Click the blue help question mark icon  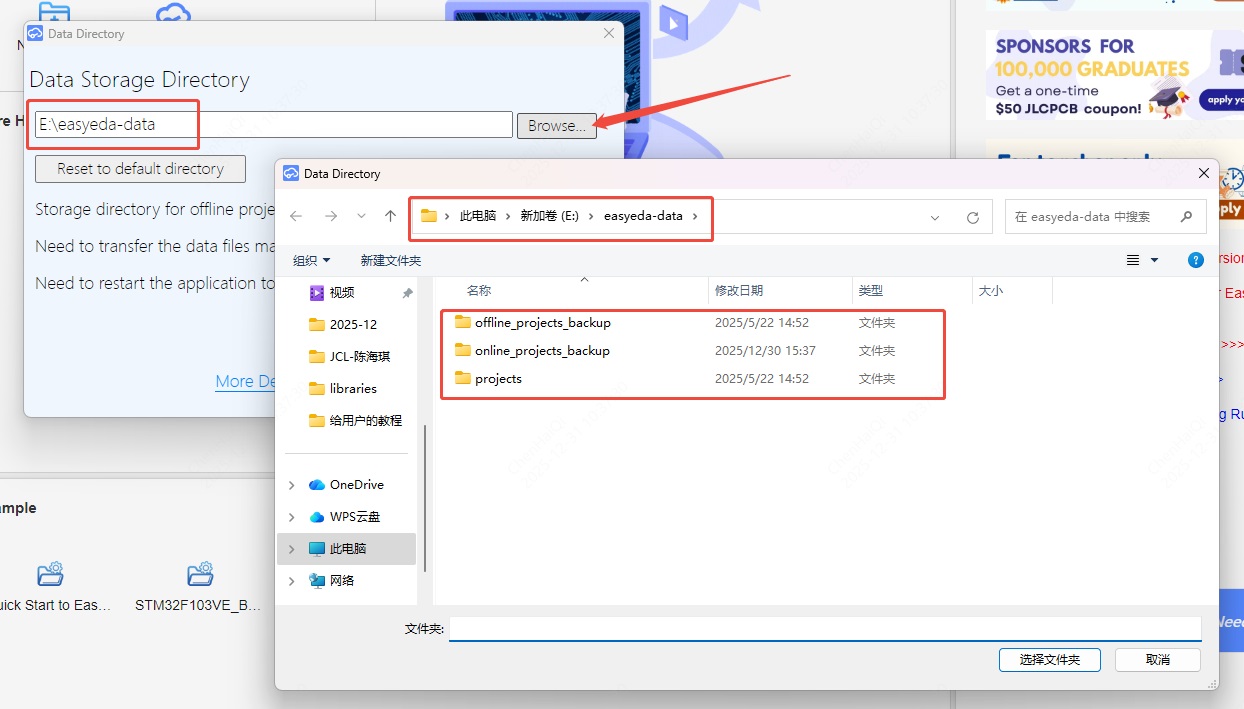1195,260
